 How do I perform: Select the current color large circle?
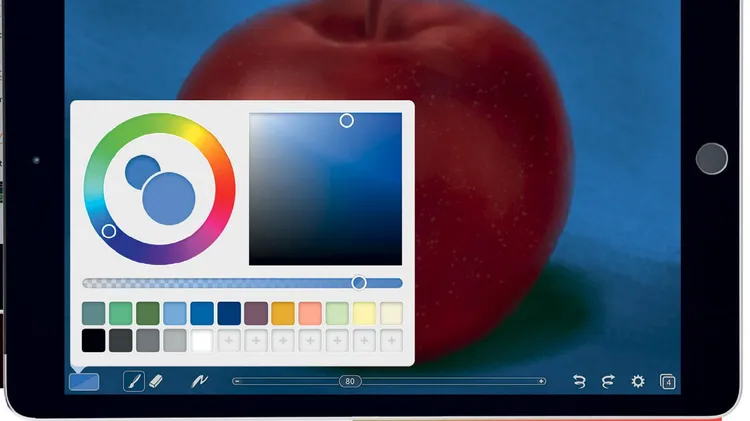pyautogui.click(x=169, y=199)
